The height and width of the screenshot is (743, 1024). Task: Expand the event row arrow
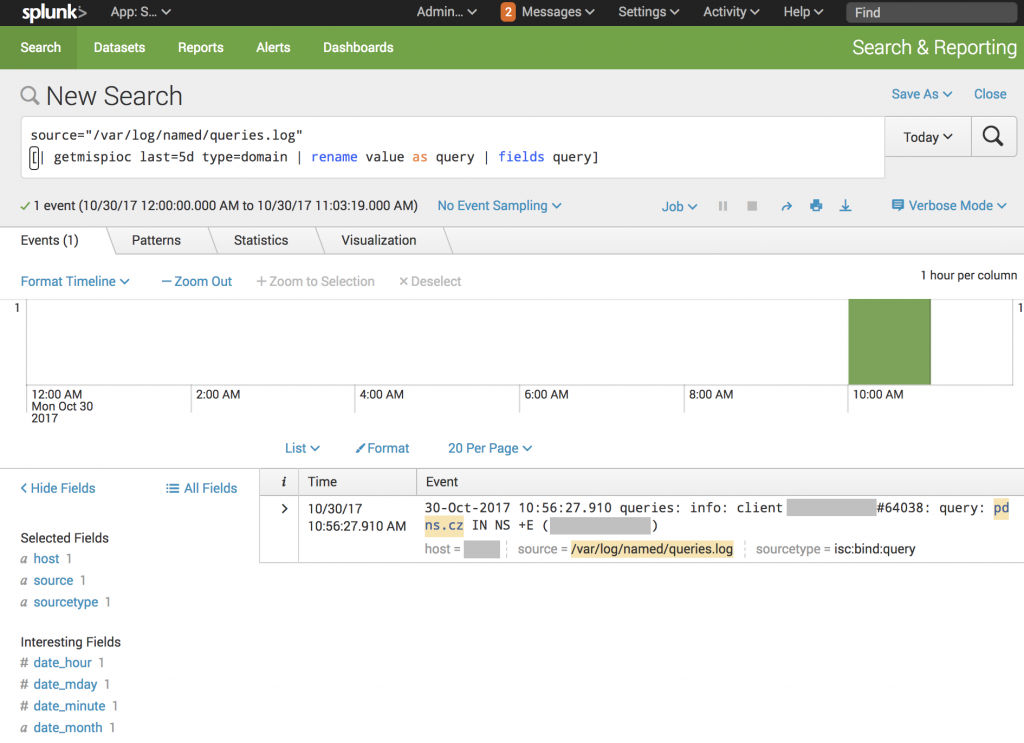284,509
